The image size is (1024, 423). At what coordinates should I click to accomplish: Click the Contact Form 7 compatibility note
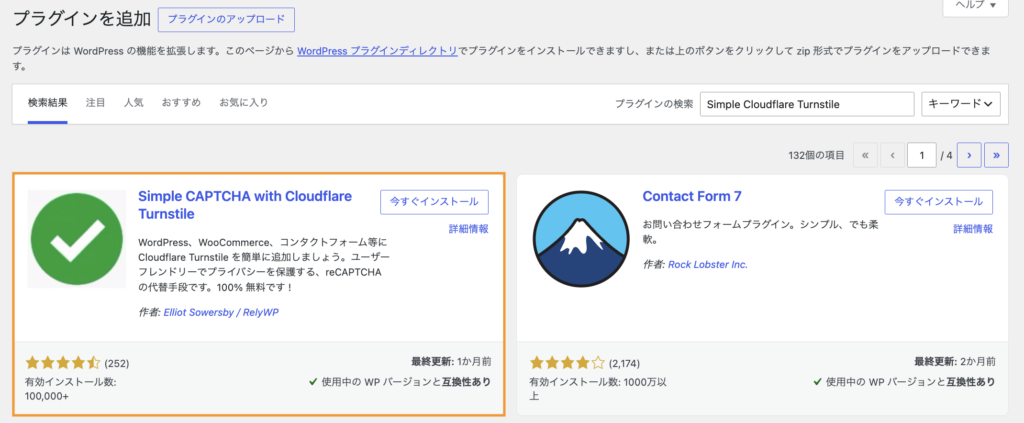coord(904,382)
